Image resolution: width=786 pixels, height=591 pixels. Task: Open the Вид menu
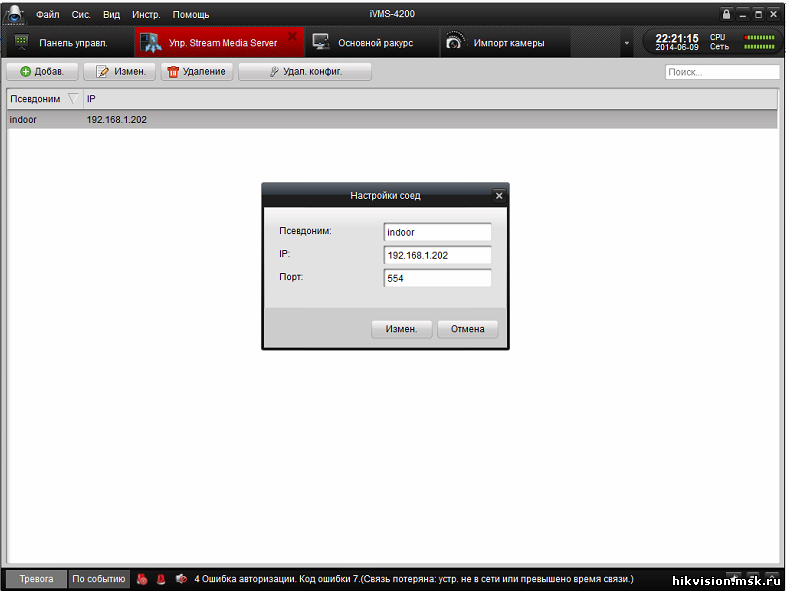(x=111, y=15)
